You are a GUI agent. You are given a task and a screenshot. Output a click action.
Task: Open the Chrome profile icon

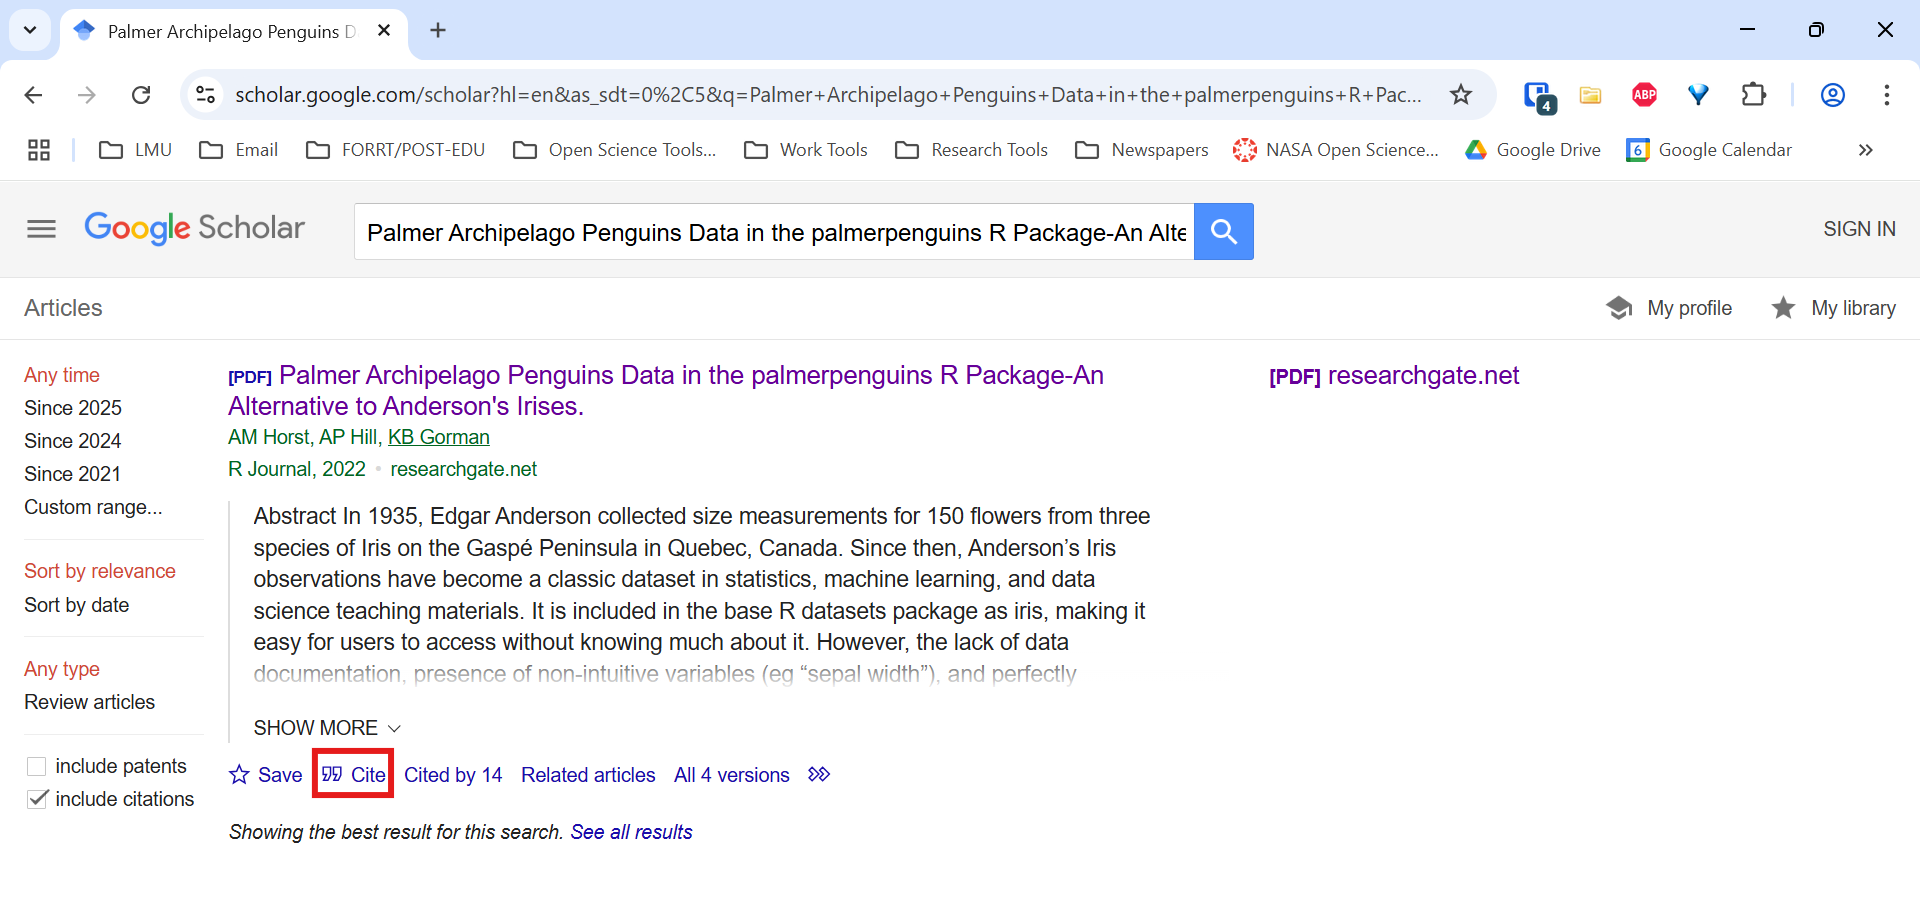1832,95
